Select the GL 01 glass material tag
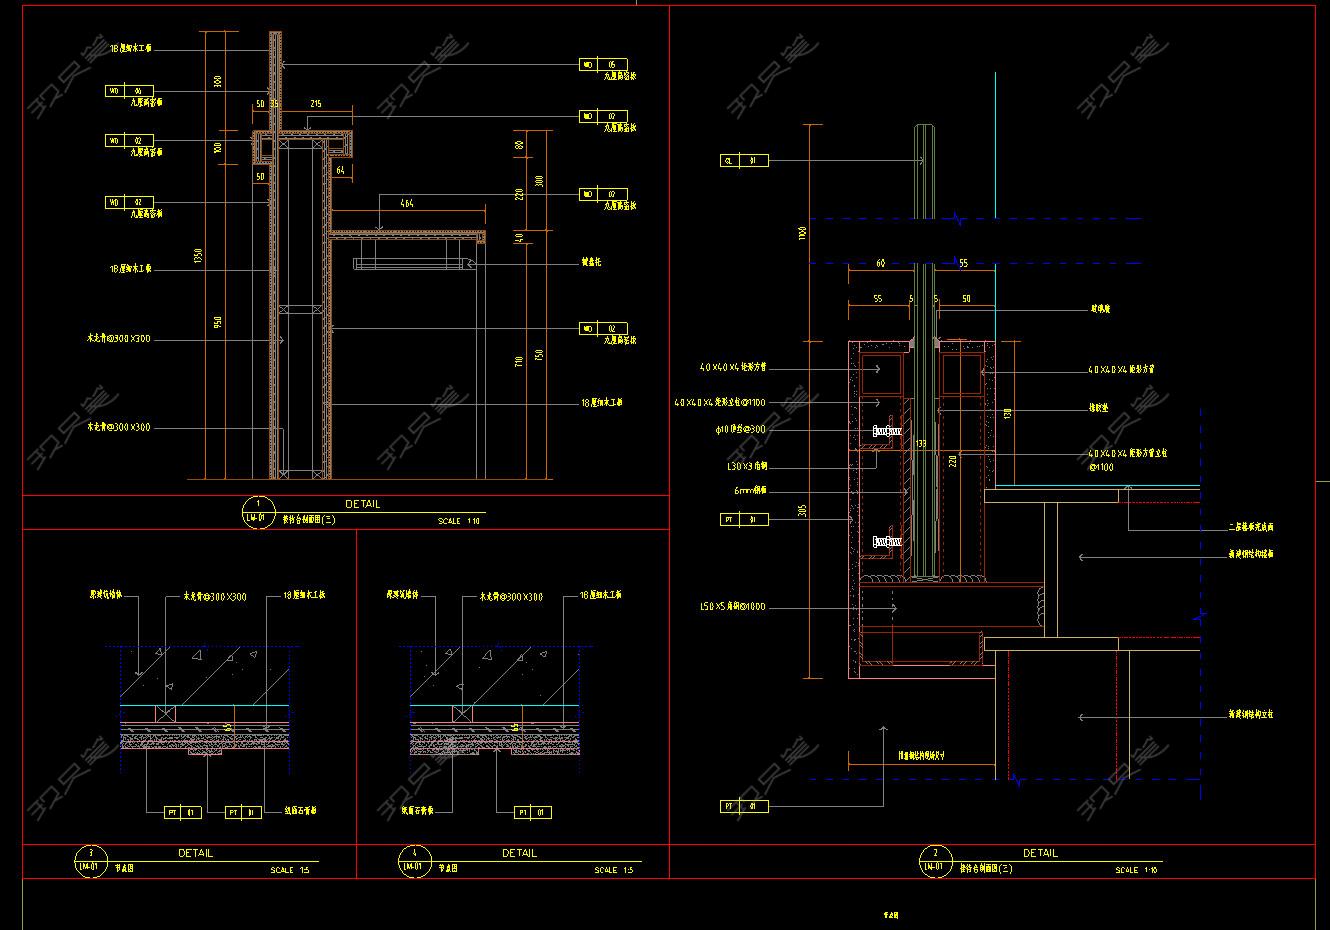Screen dimensions: 1330x930 [743, 160]
